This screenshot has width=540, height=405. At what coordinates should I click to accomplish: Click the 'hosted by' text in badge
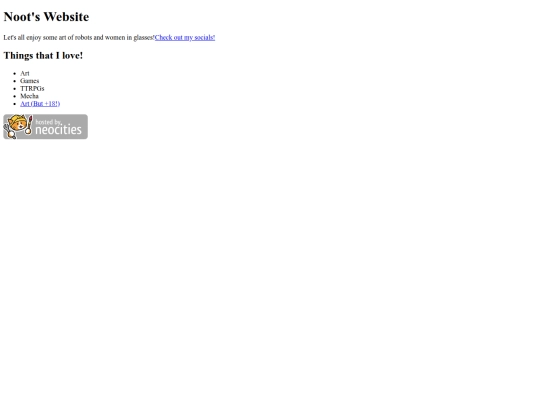tap(48, 122)
